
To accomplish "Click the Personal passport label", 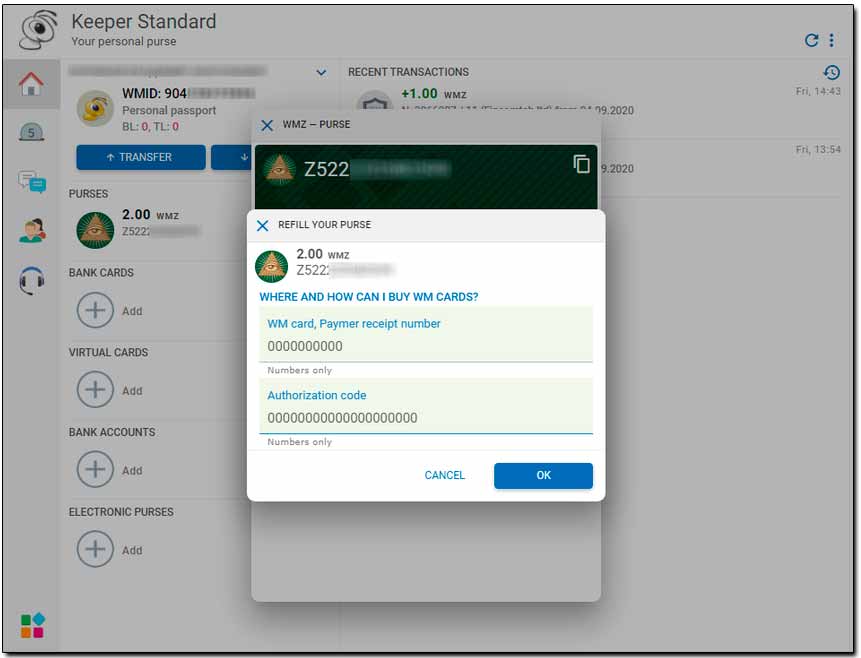I will point(169,110).
